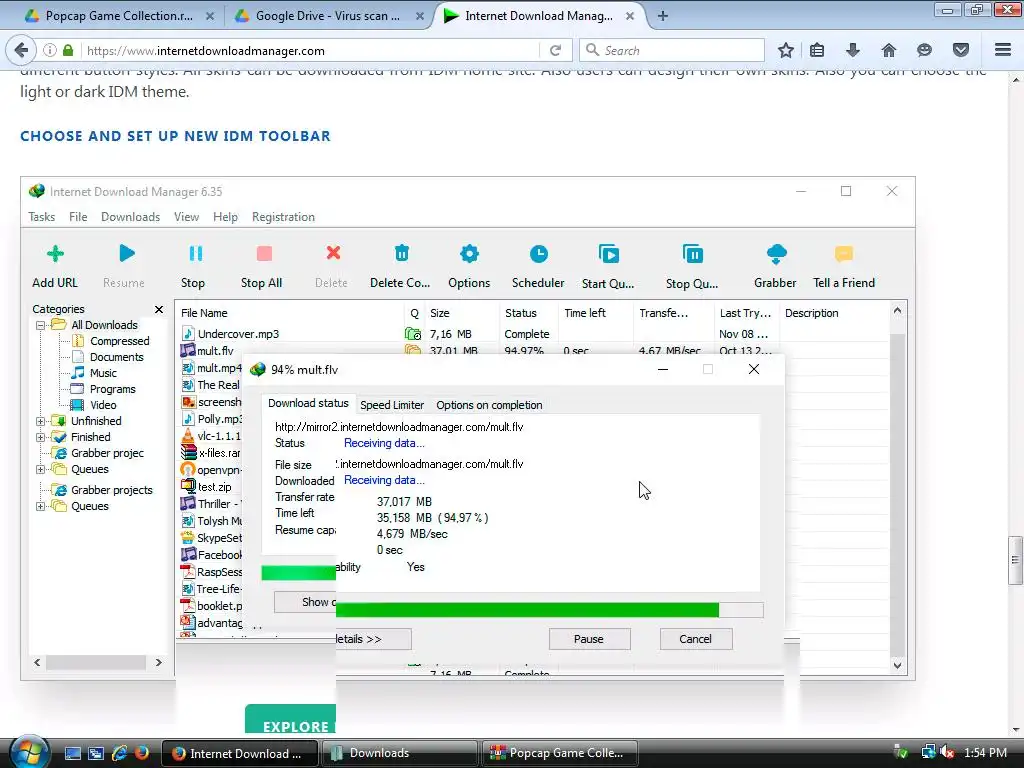Reload the page with refresh icon
1024x768 pixels.
click(x=556, y=50)
